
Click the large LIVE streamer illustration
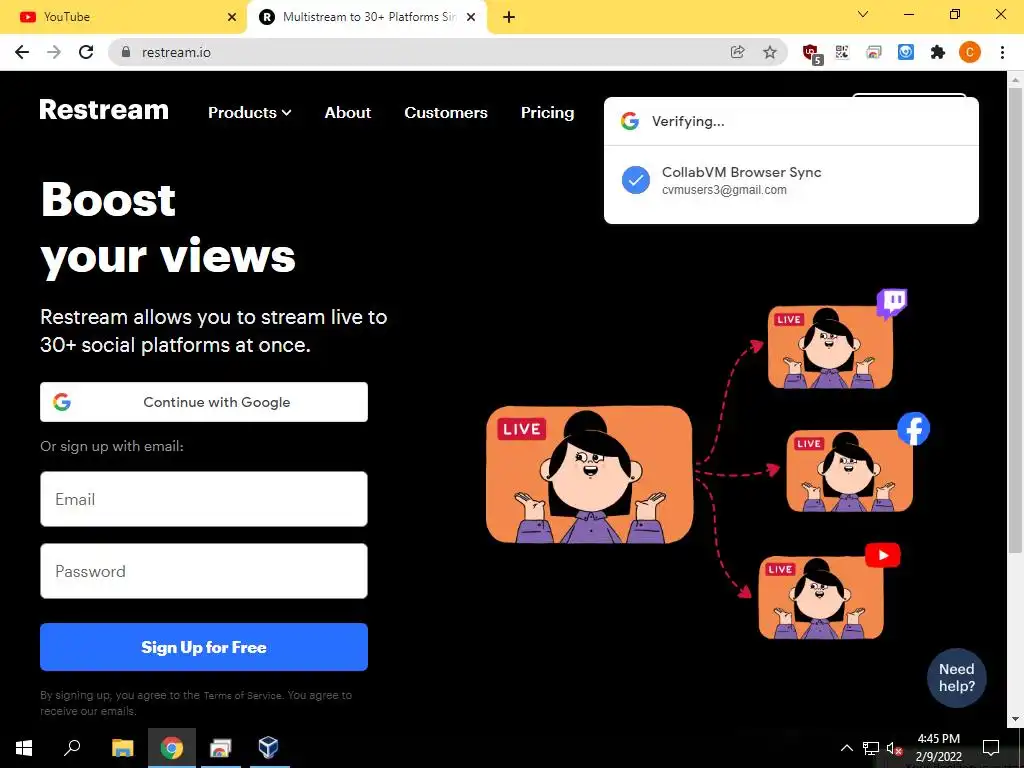click(589, 475)
